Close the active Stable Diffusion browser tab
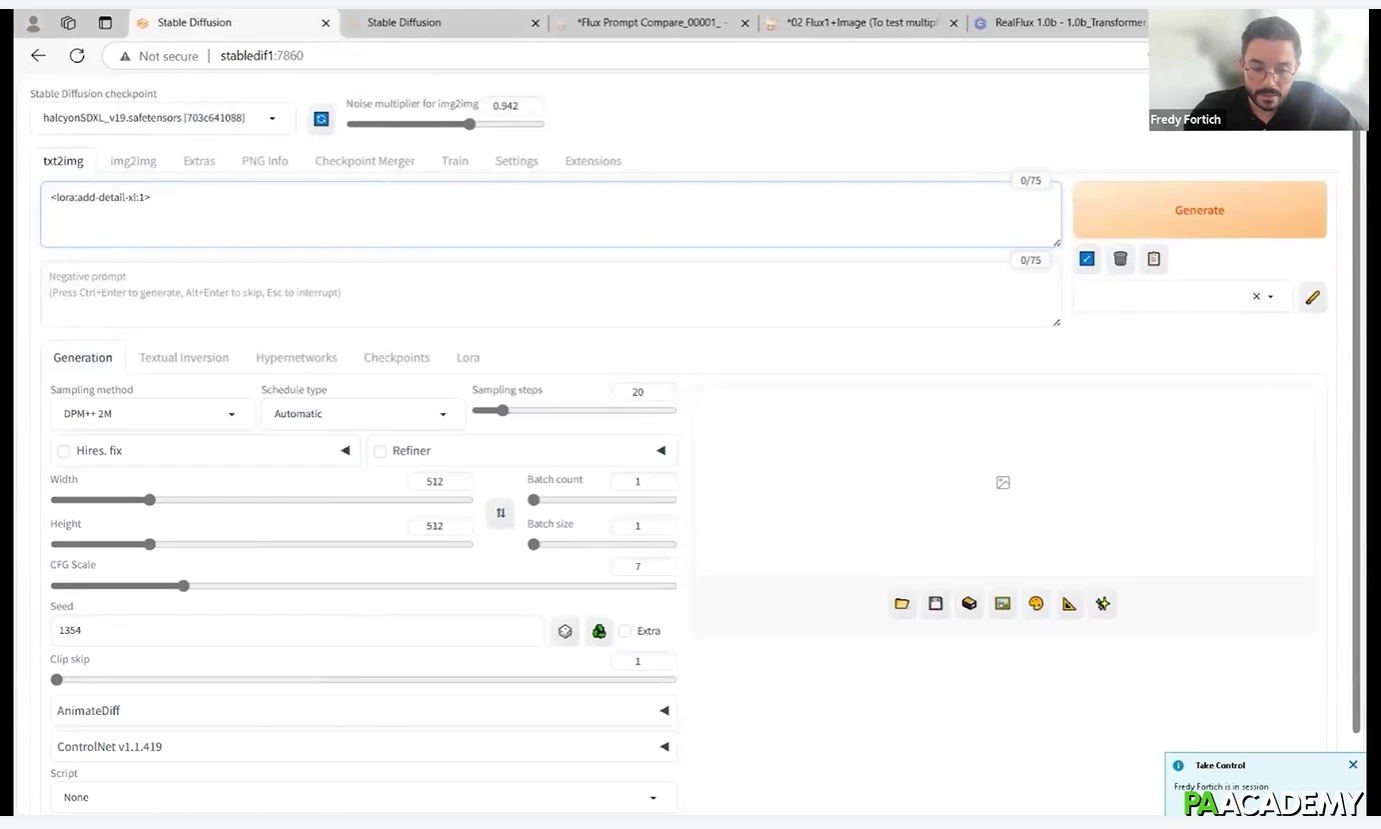Screen dimensions: 1381x829 [325, 23]
